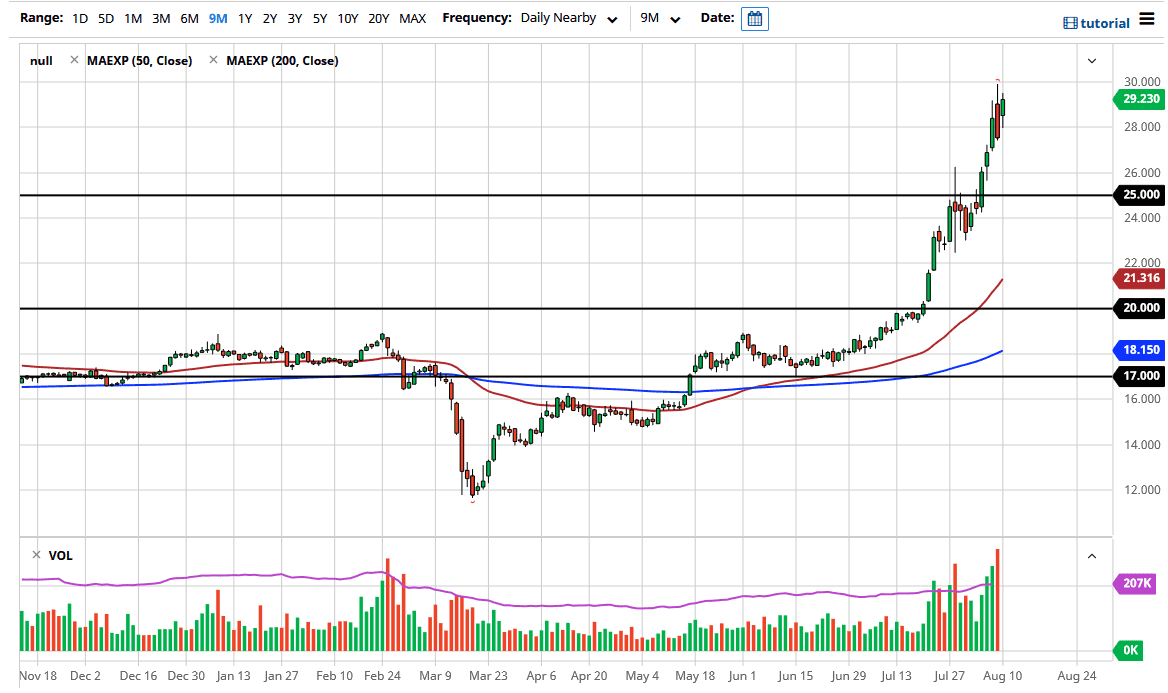Image resolution: width=1168 pixels, height=693 pixels.
Task: Click the 207K volume average tag
Action: click(1136, 582)
